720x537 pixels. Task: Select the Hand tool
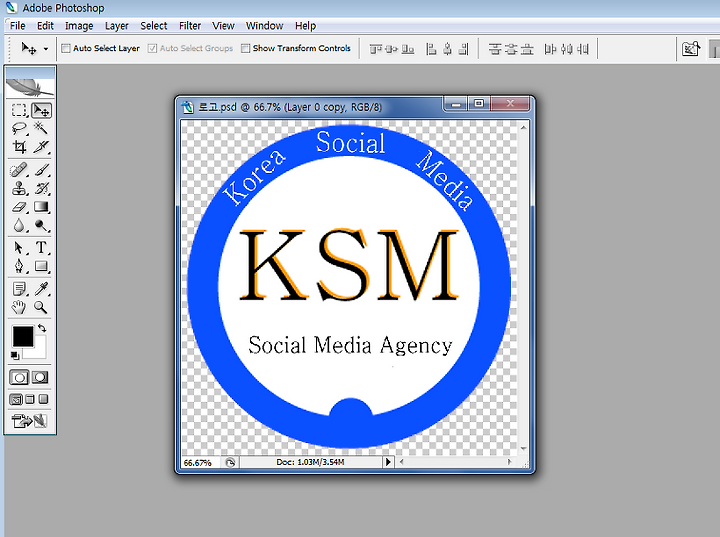tap(19, 307)
